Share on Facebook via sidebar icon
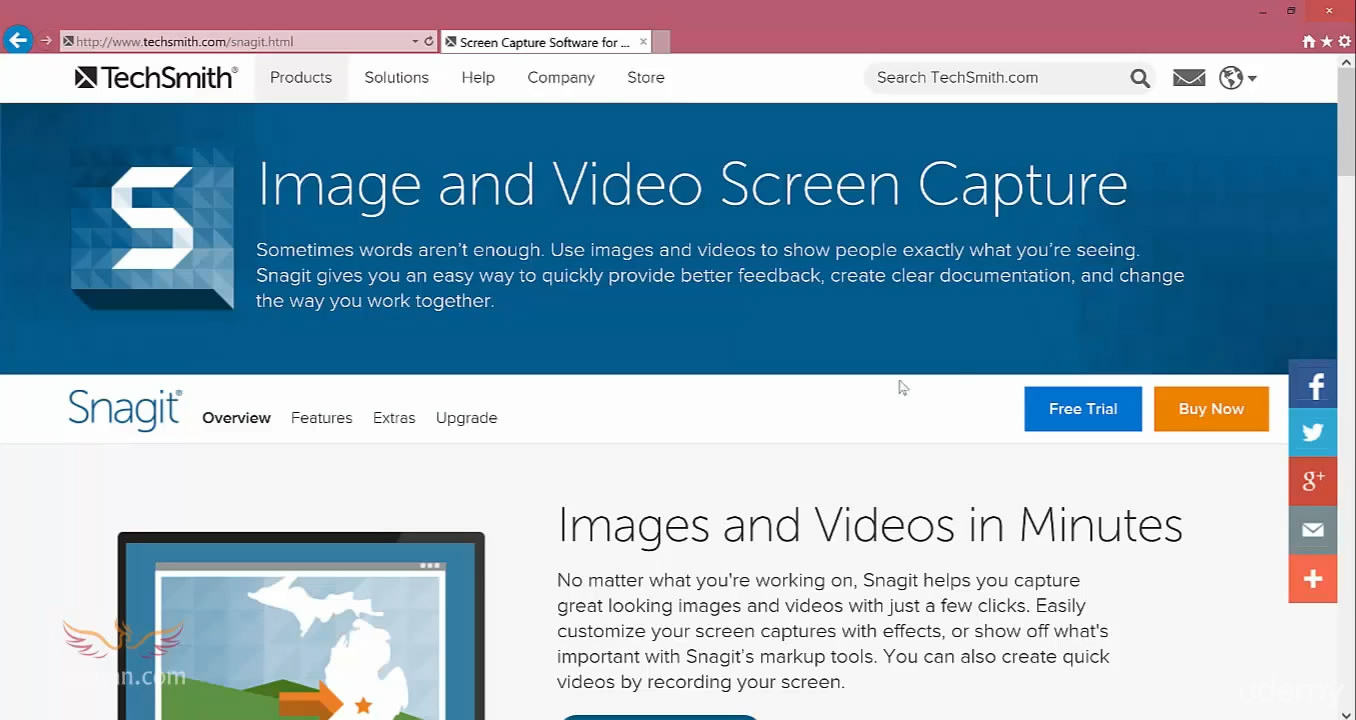Image resolution: width=1356 pixels, height=720 pixels. (1313, 384)
